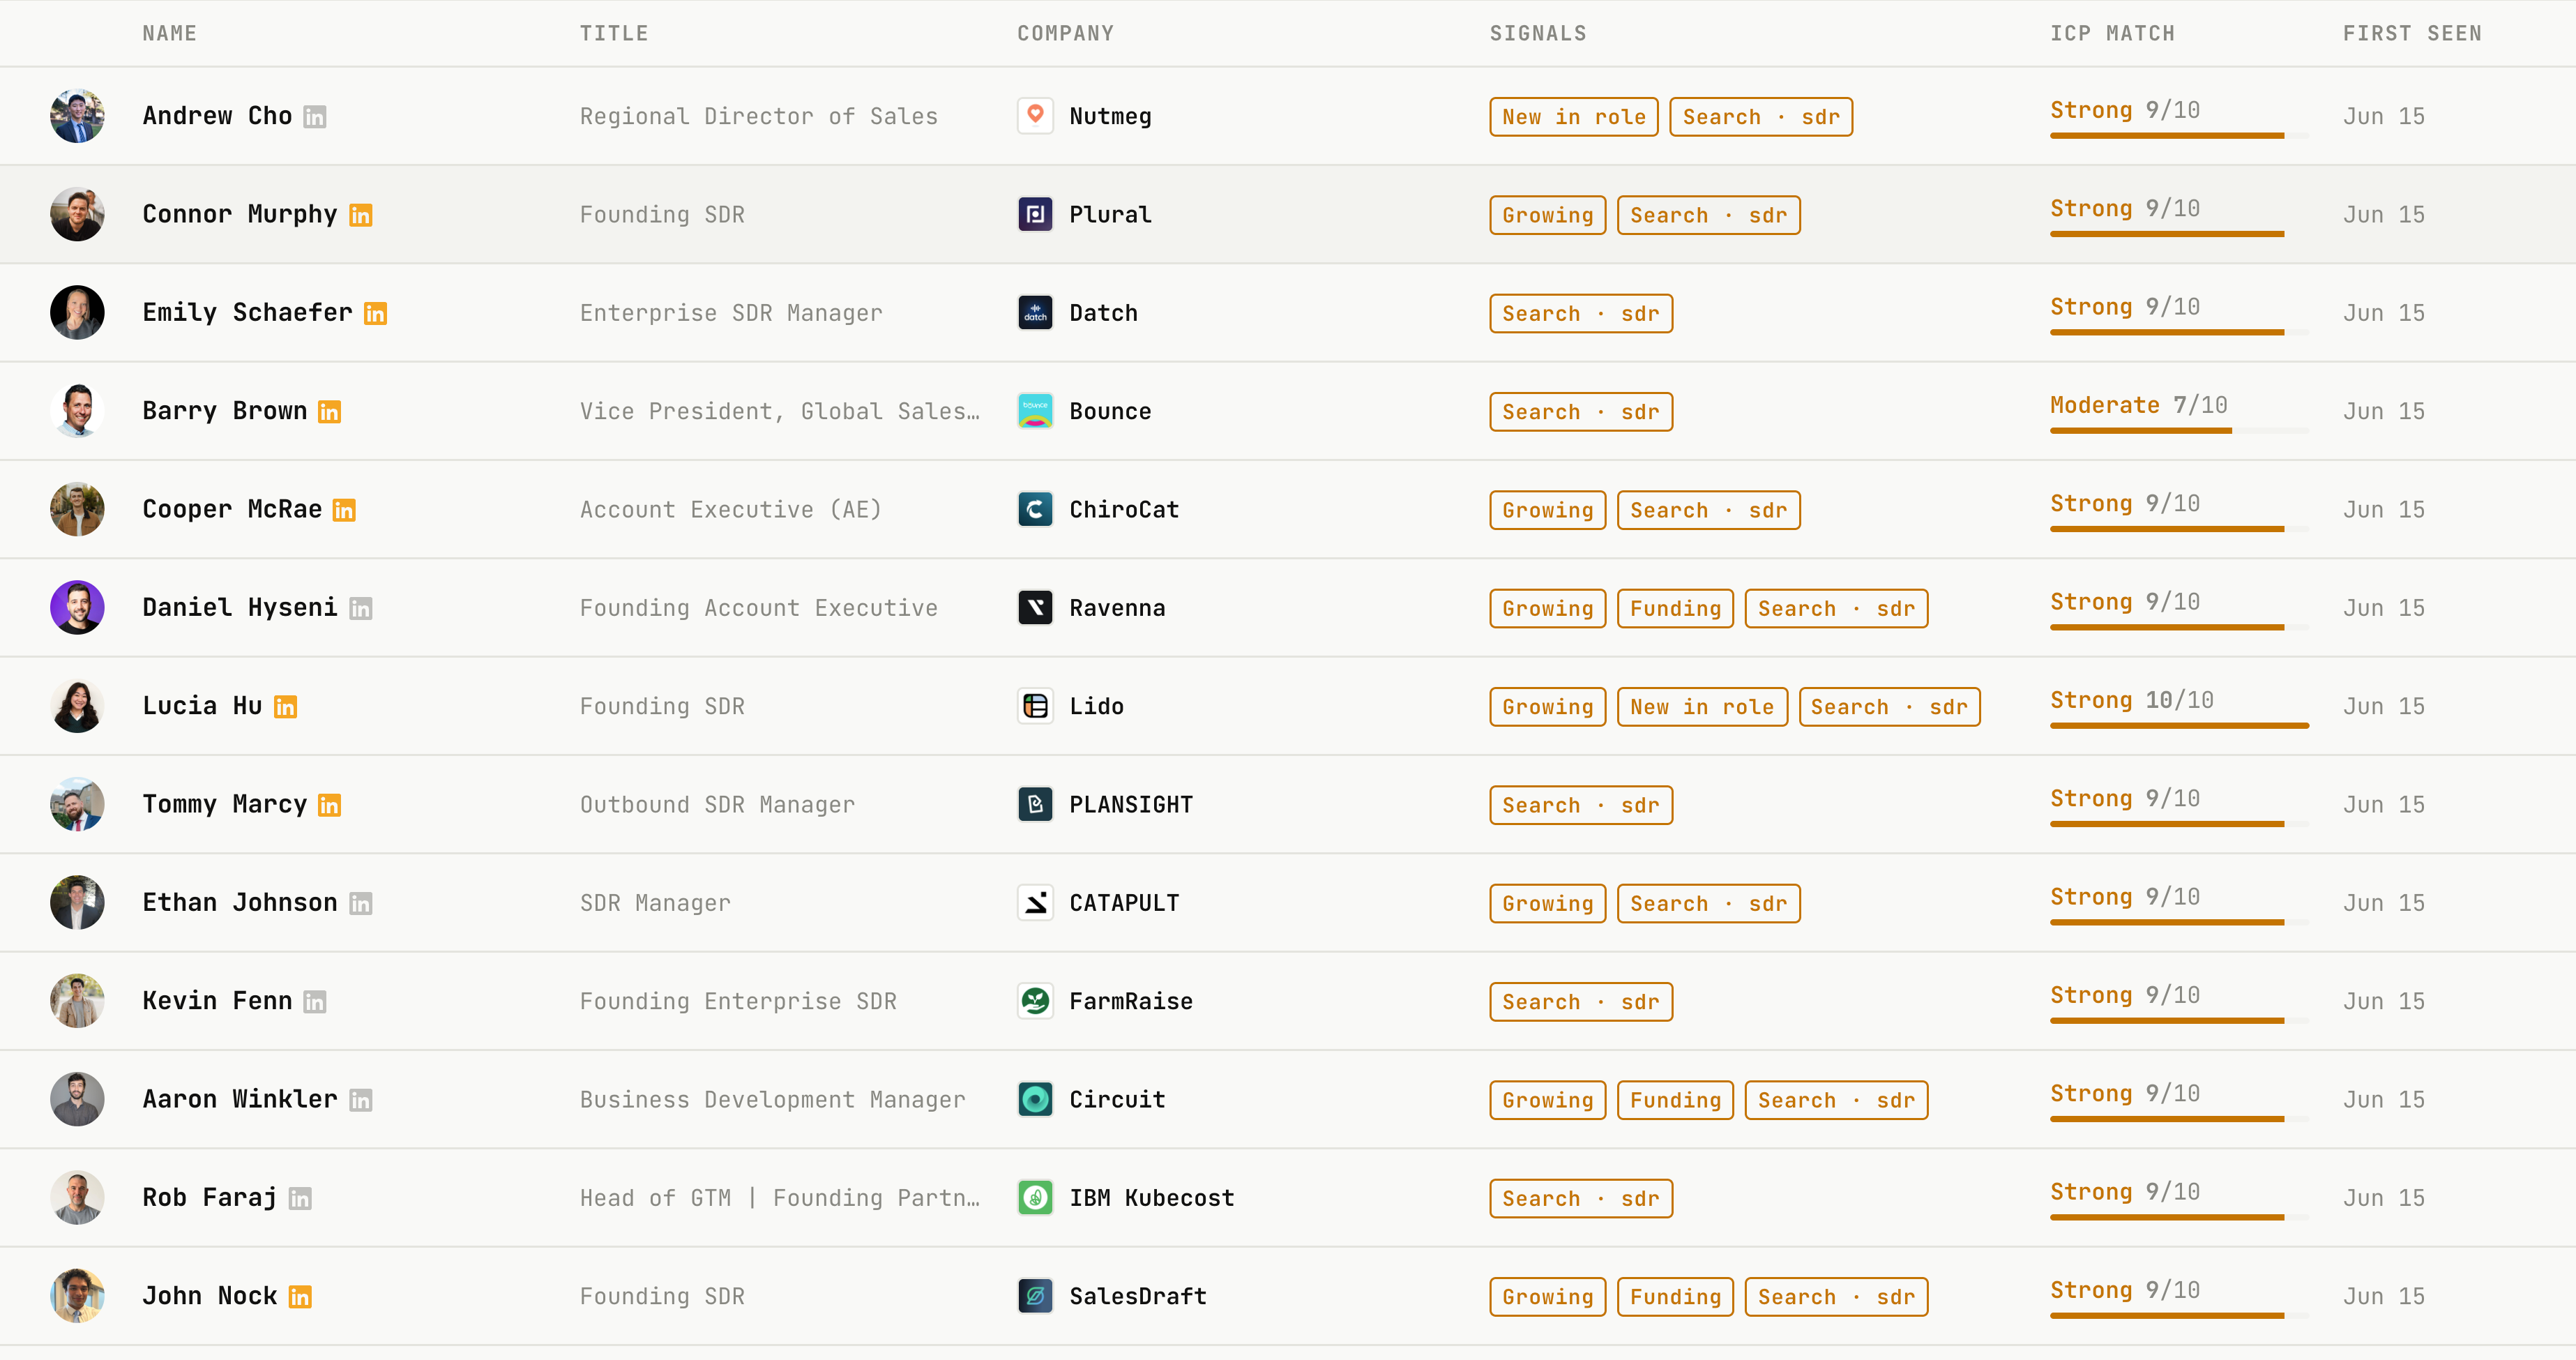Viewport: 2576px width, 1360px height.
Task: Open Lucia Hu's LinkedIn icon
Action: 285,707
